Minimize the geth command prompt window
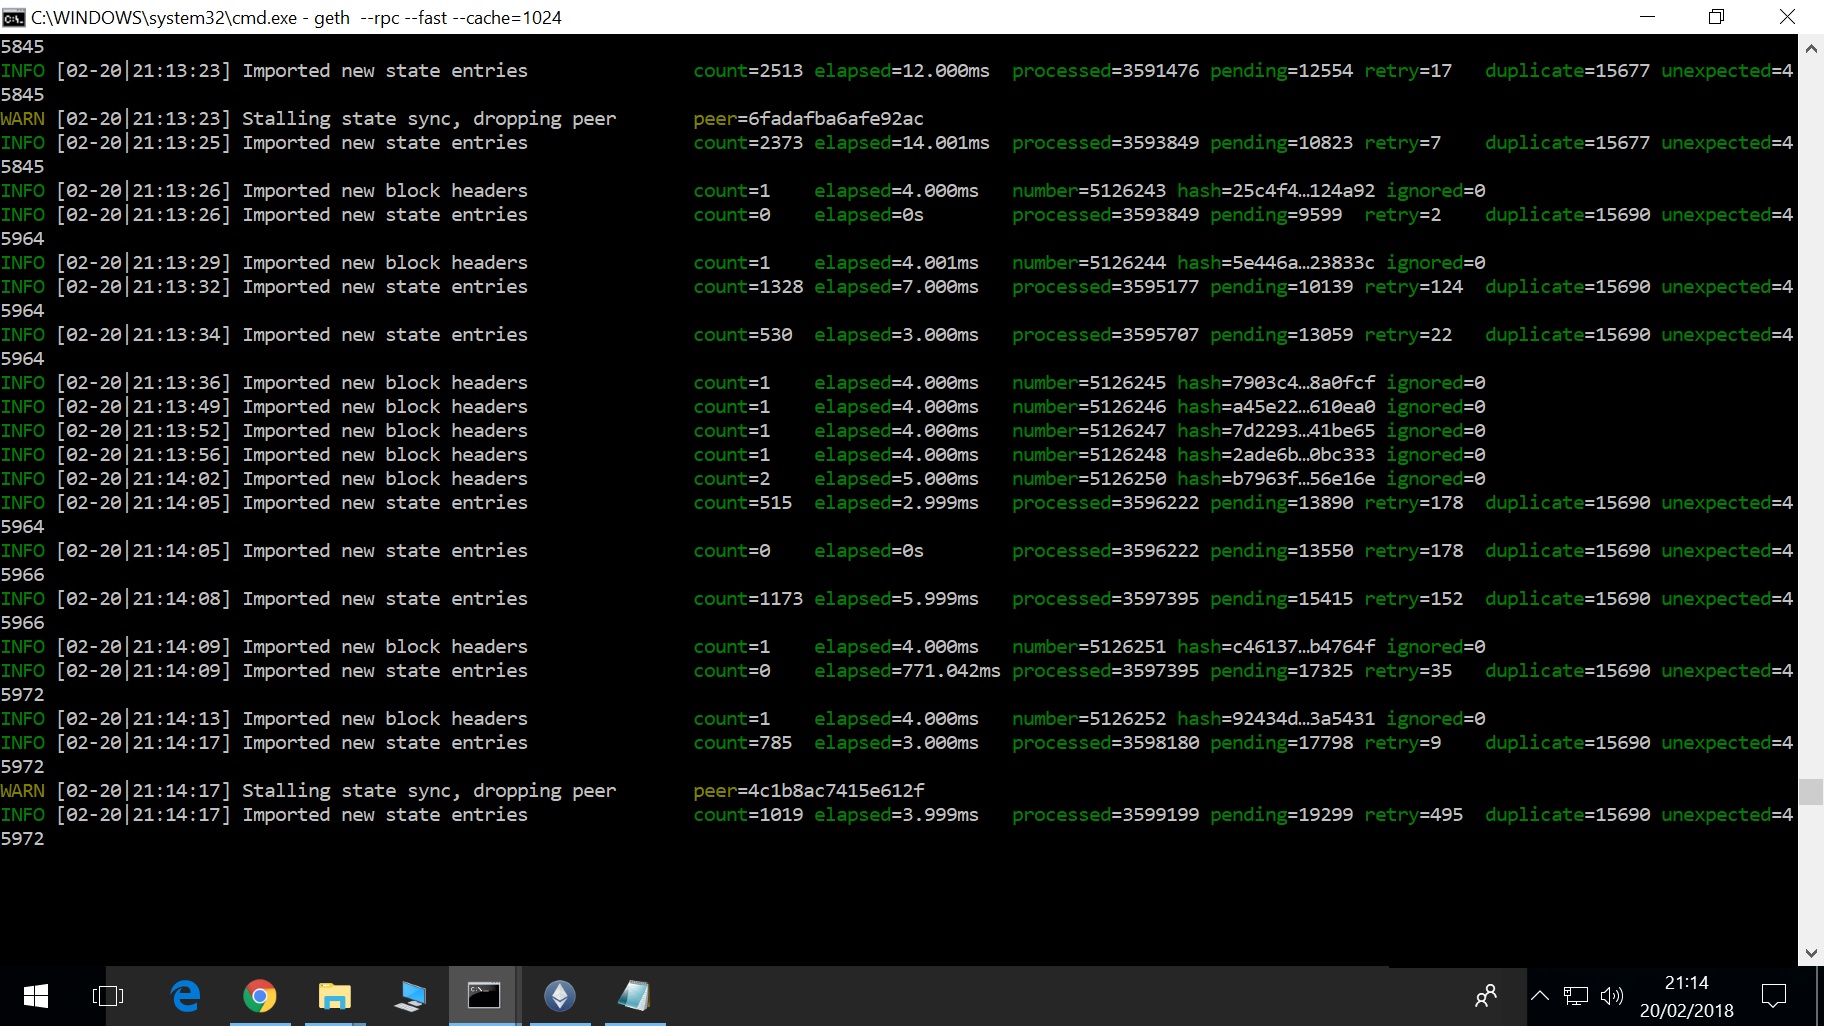Viewport: 1824px width, 1026px height. click(1647, 17)
